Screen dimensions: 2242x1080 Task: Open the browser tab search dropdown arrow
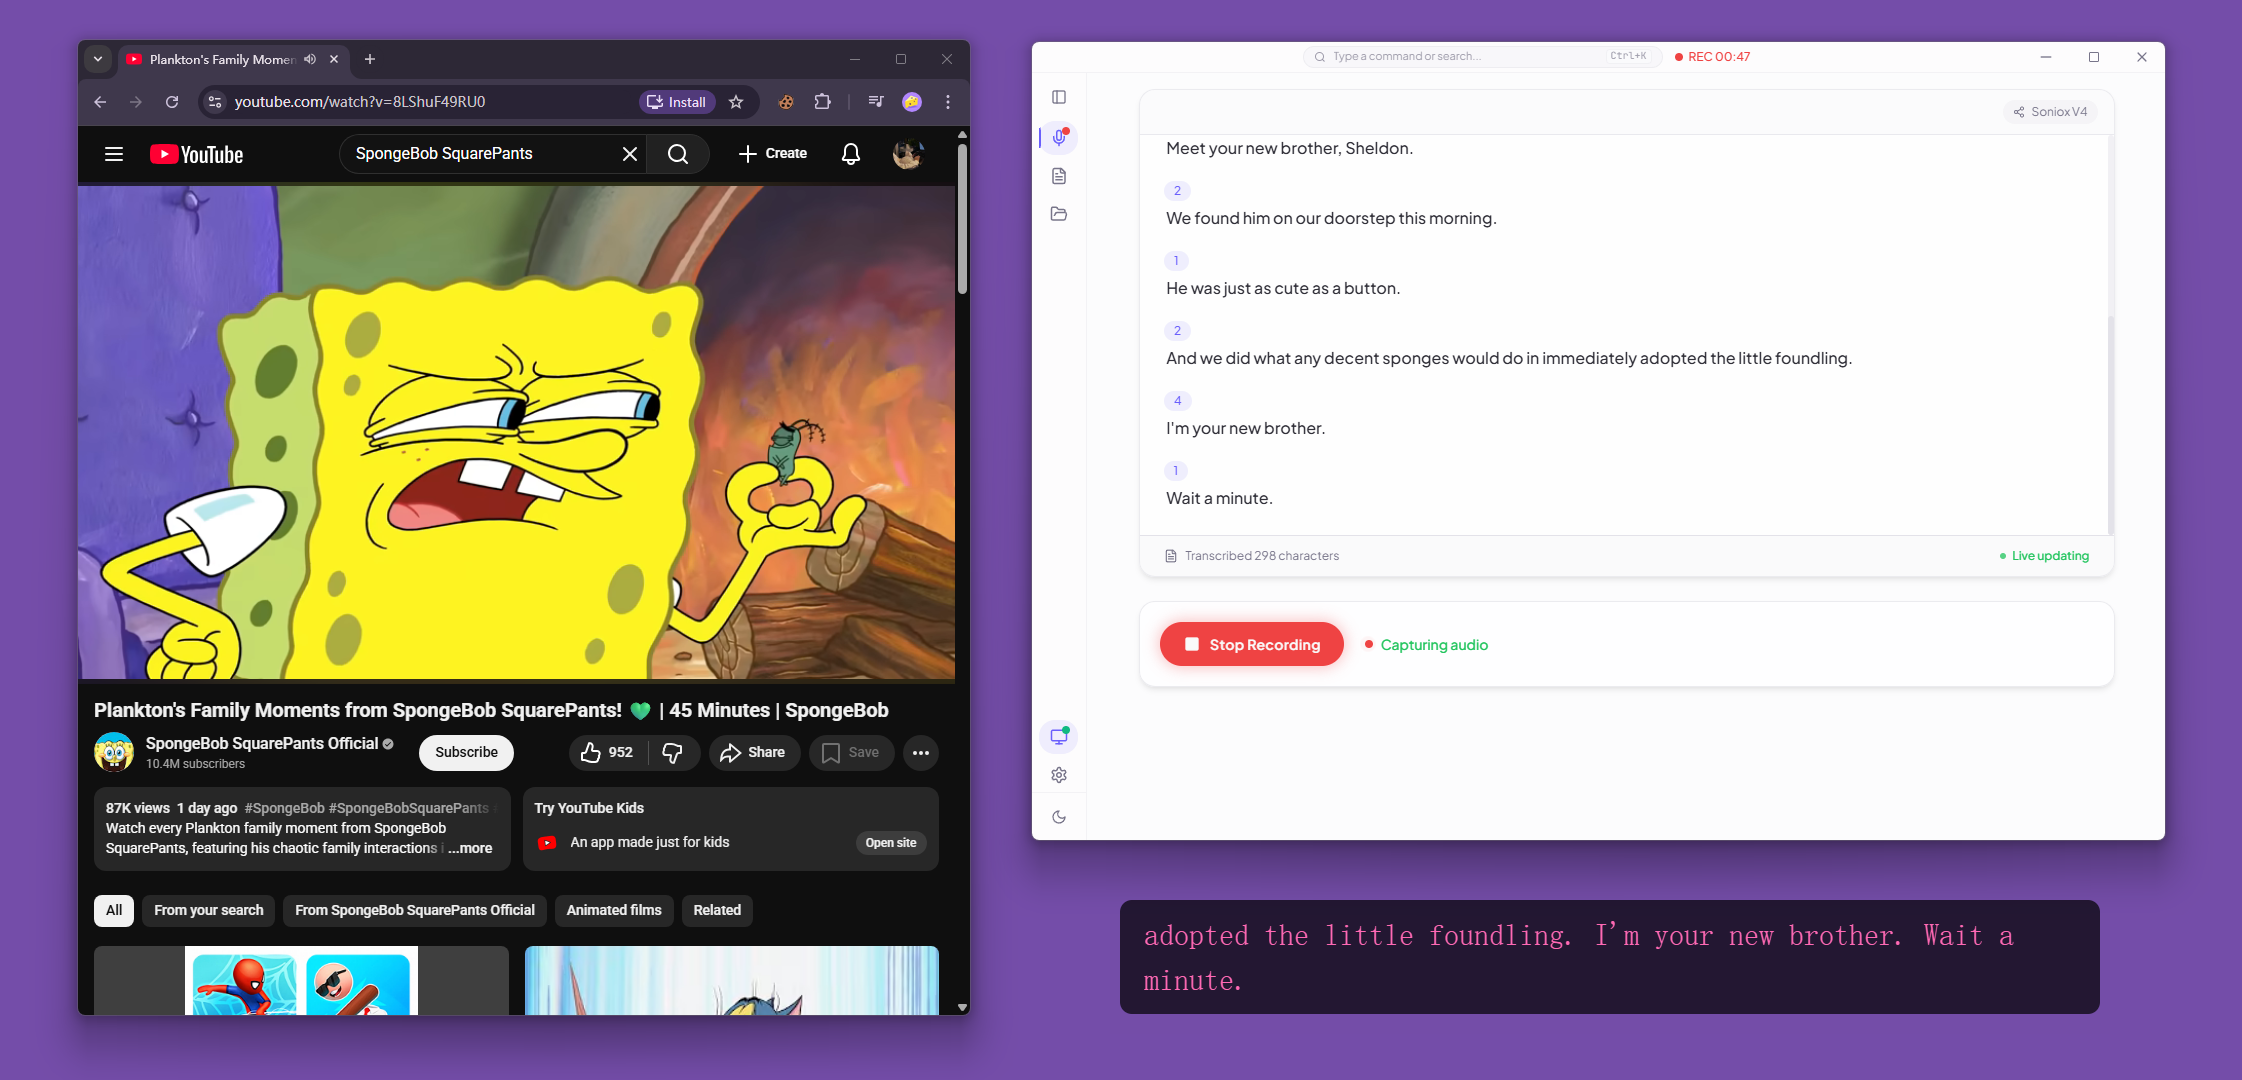coord(98,59)
